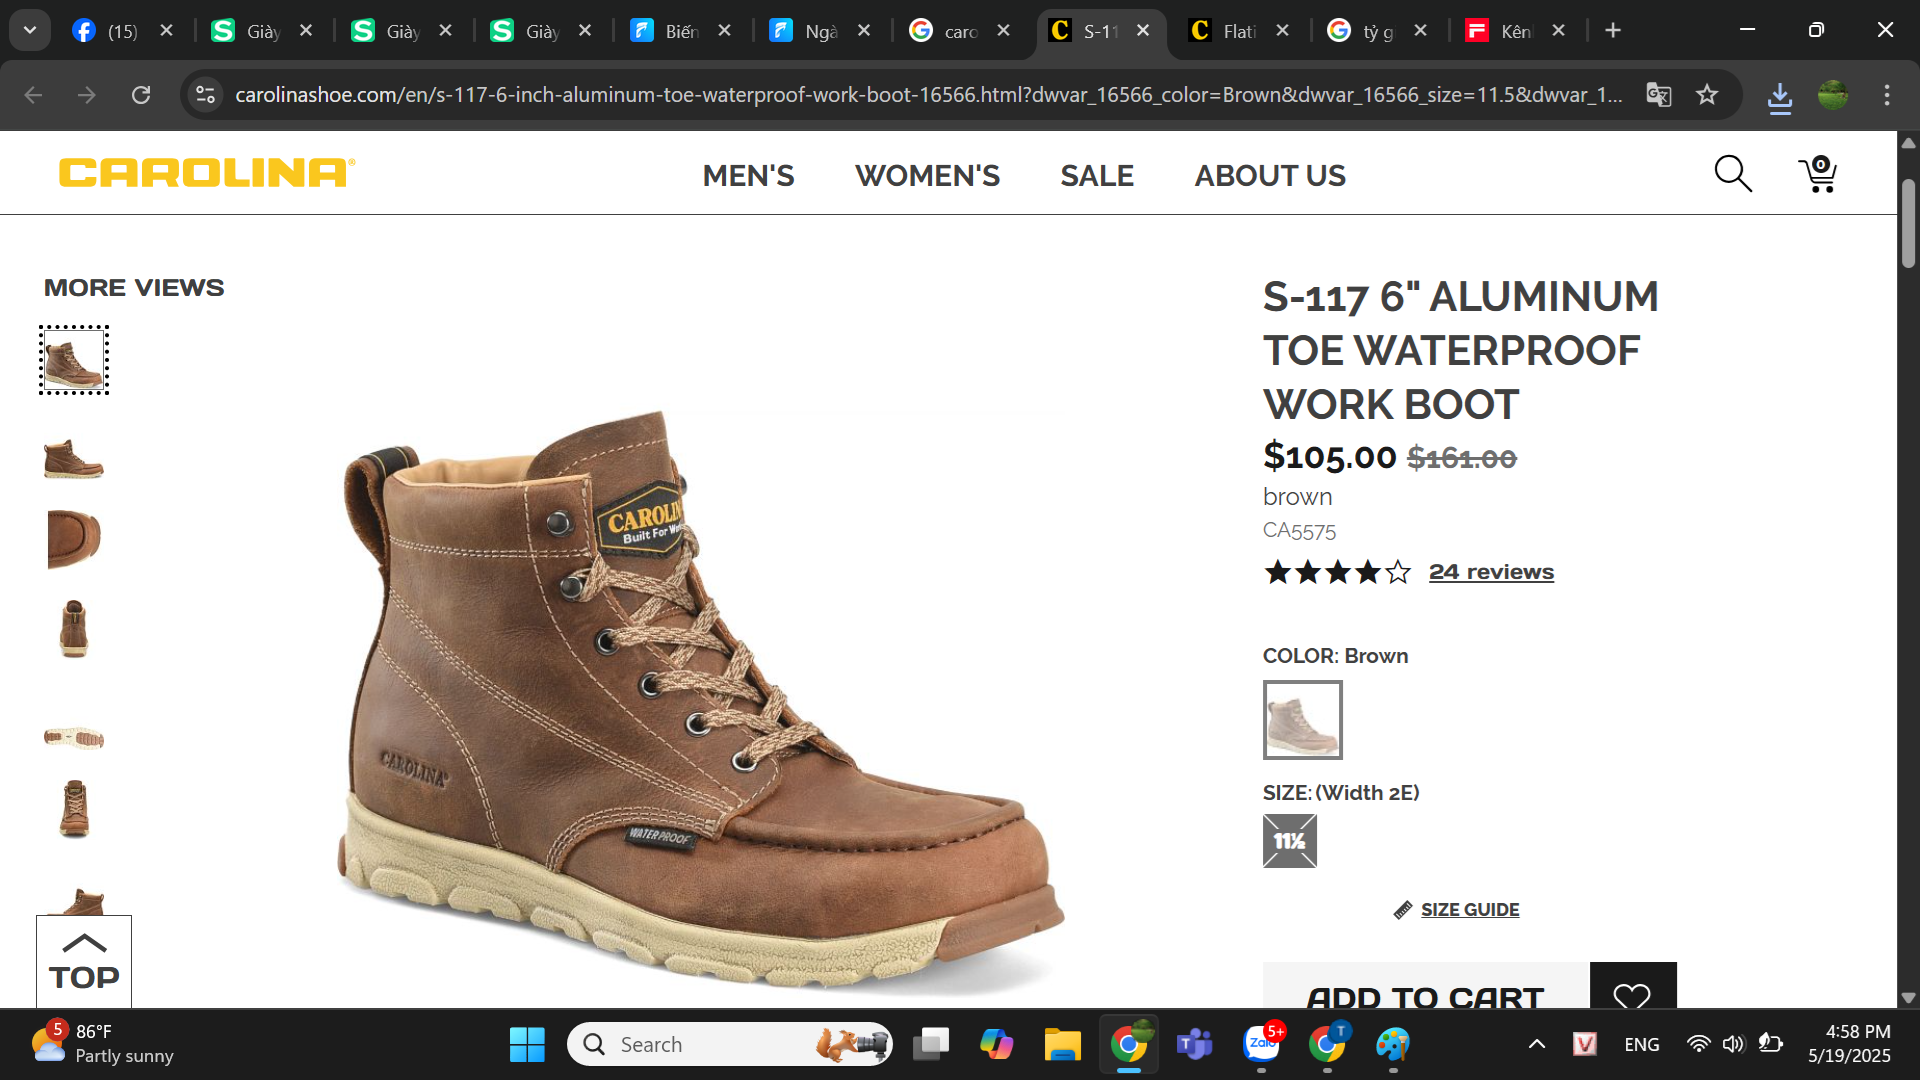Bookmark page with the star icon
1920x1080 pixels.
pyautogui.click(x=1707, y=95)
